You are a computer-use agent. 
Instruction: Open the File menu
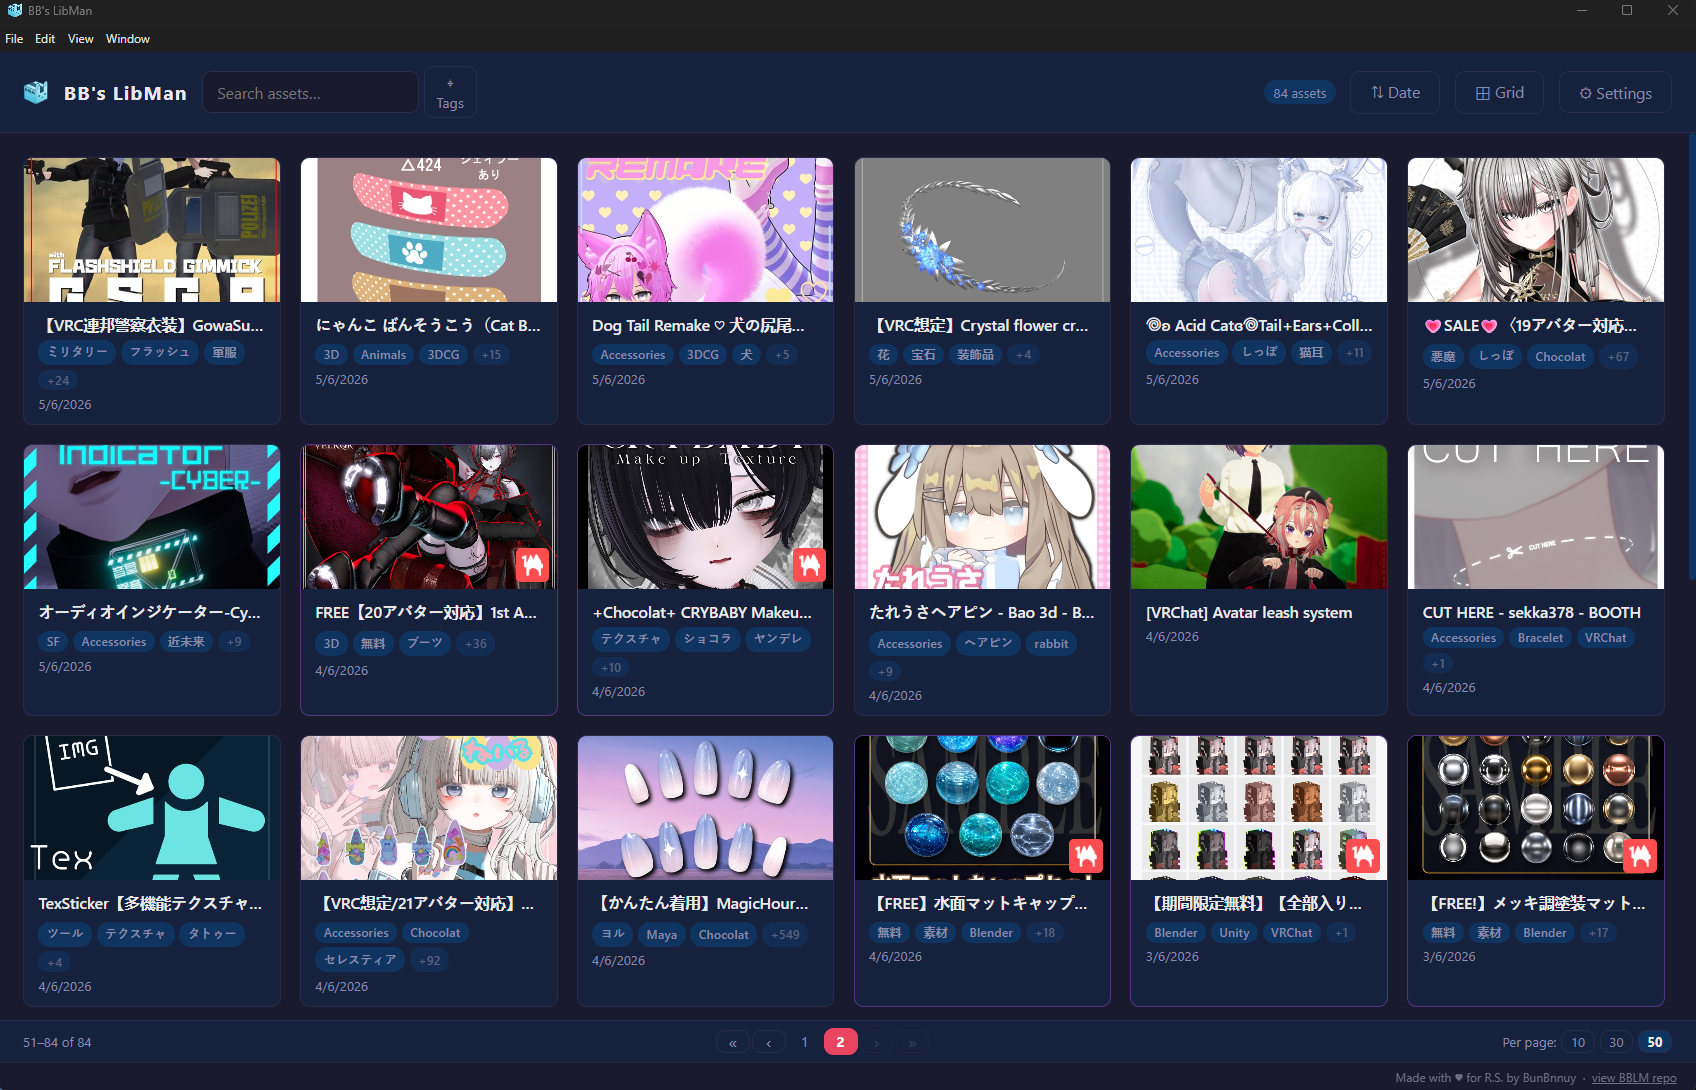click(x=14, y=39)
